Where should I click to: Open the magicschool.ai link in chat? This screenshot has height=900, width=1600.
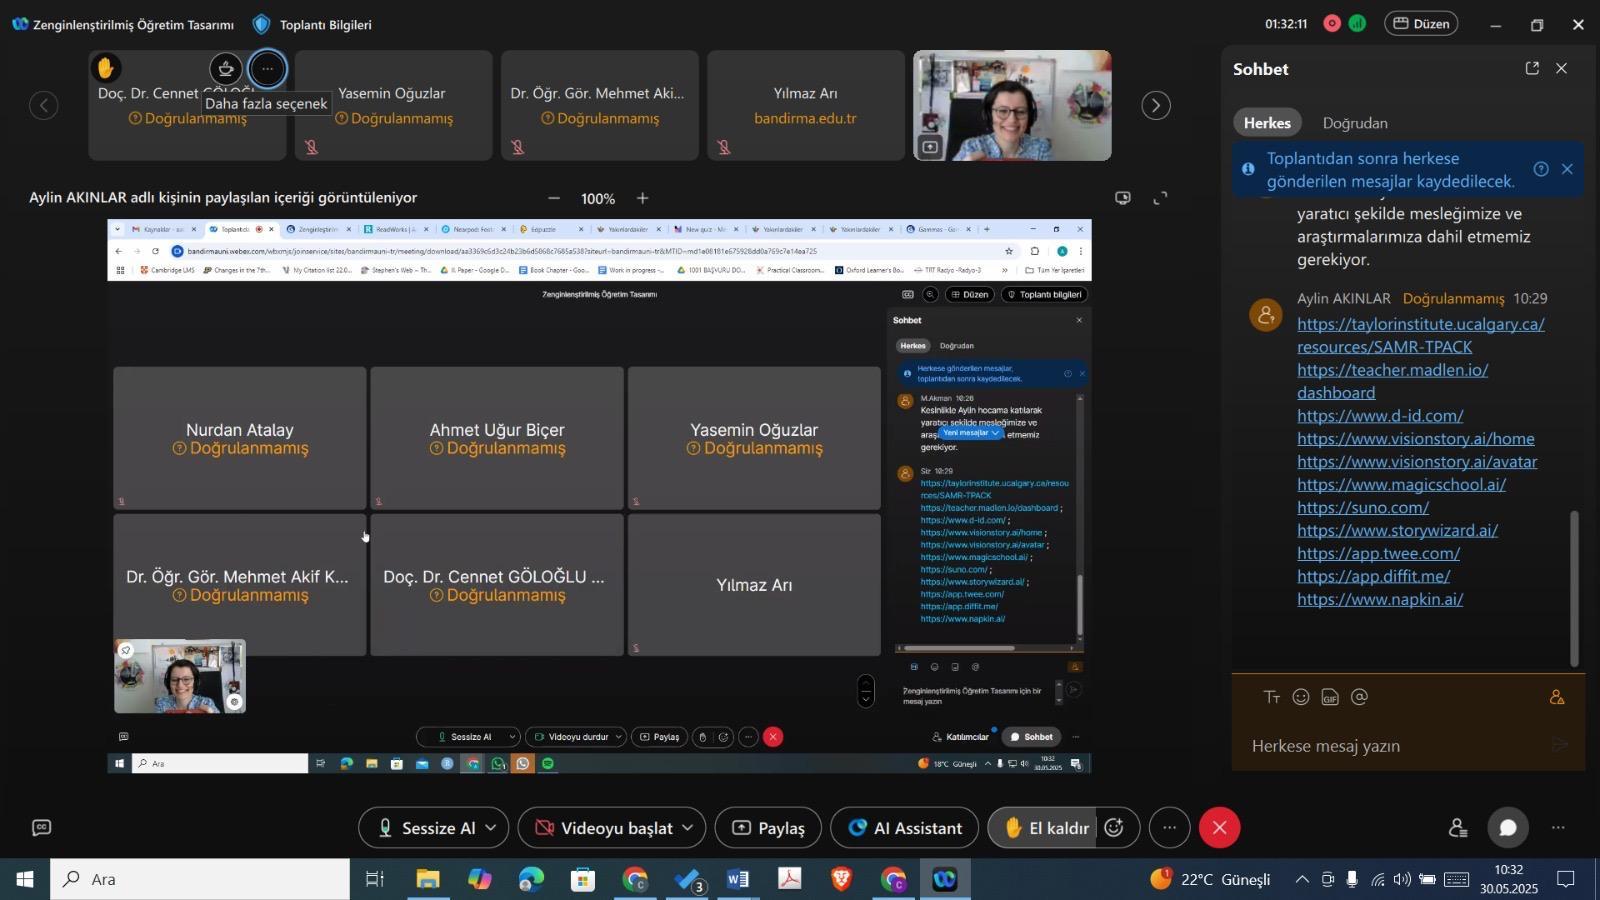tap(1401, 484)
